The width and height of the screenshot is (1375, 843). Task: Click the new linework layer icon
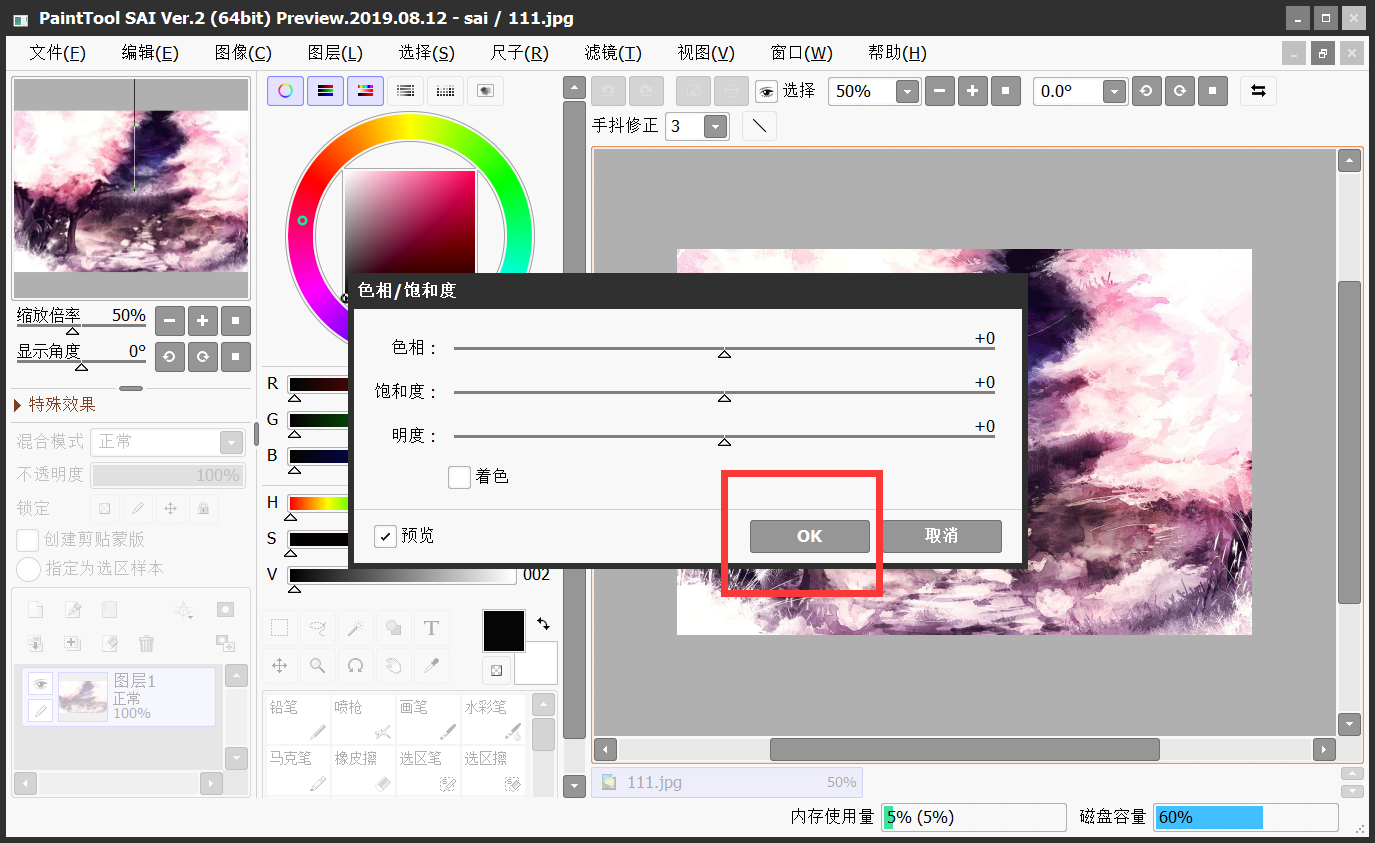point(72,610)
